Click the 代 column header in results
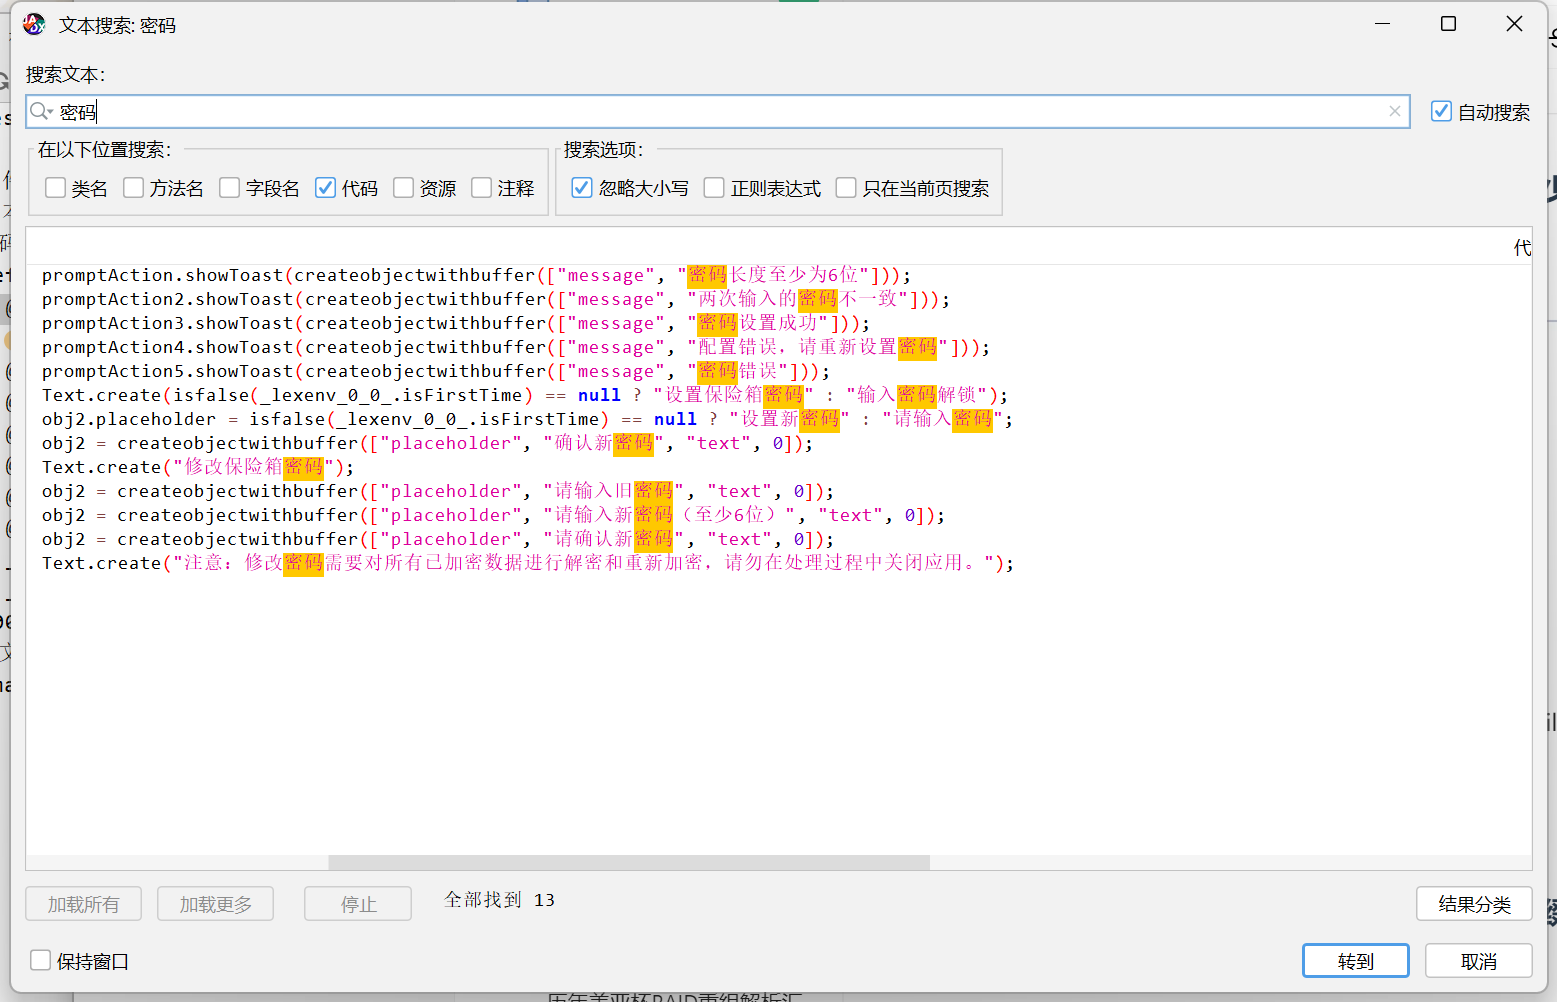1557x1002 pixels. (1522, 247)
